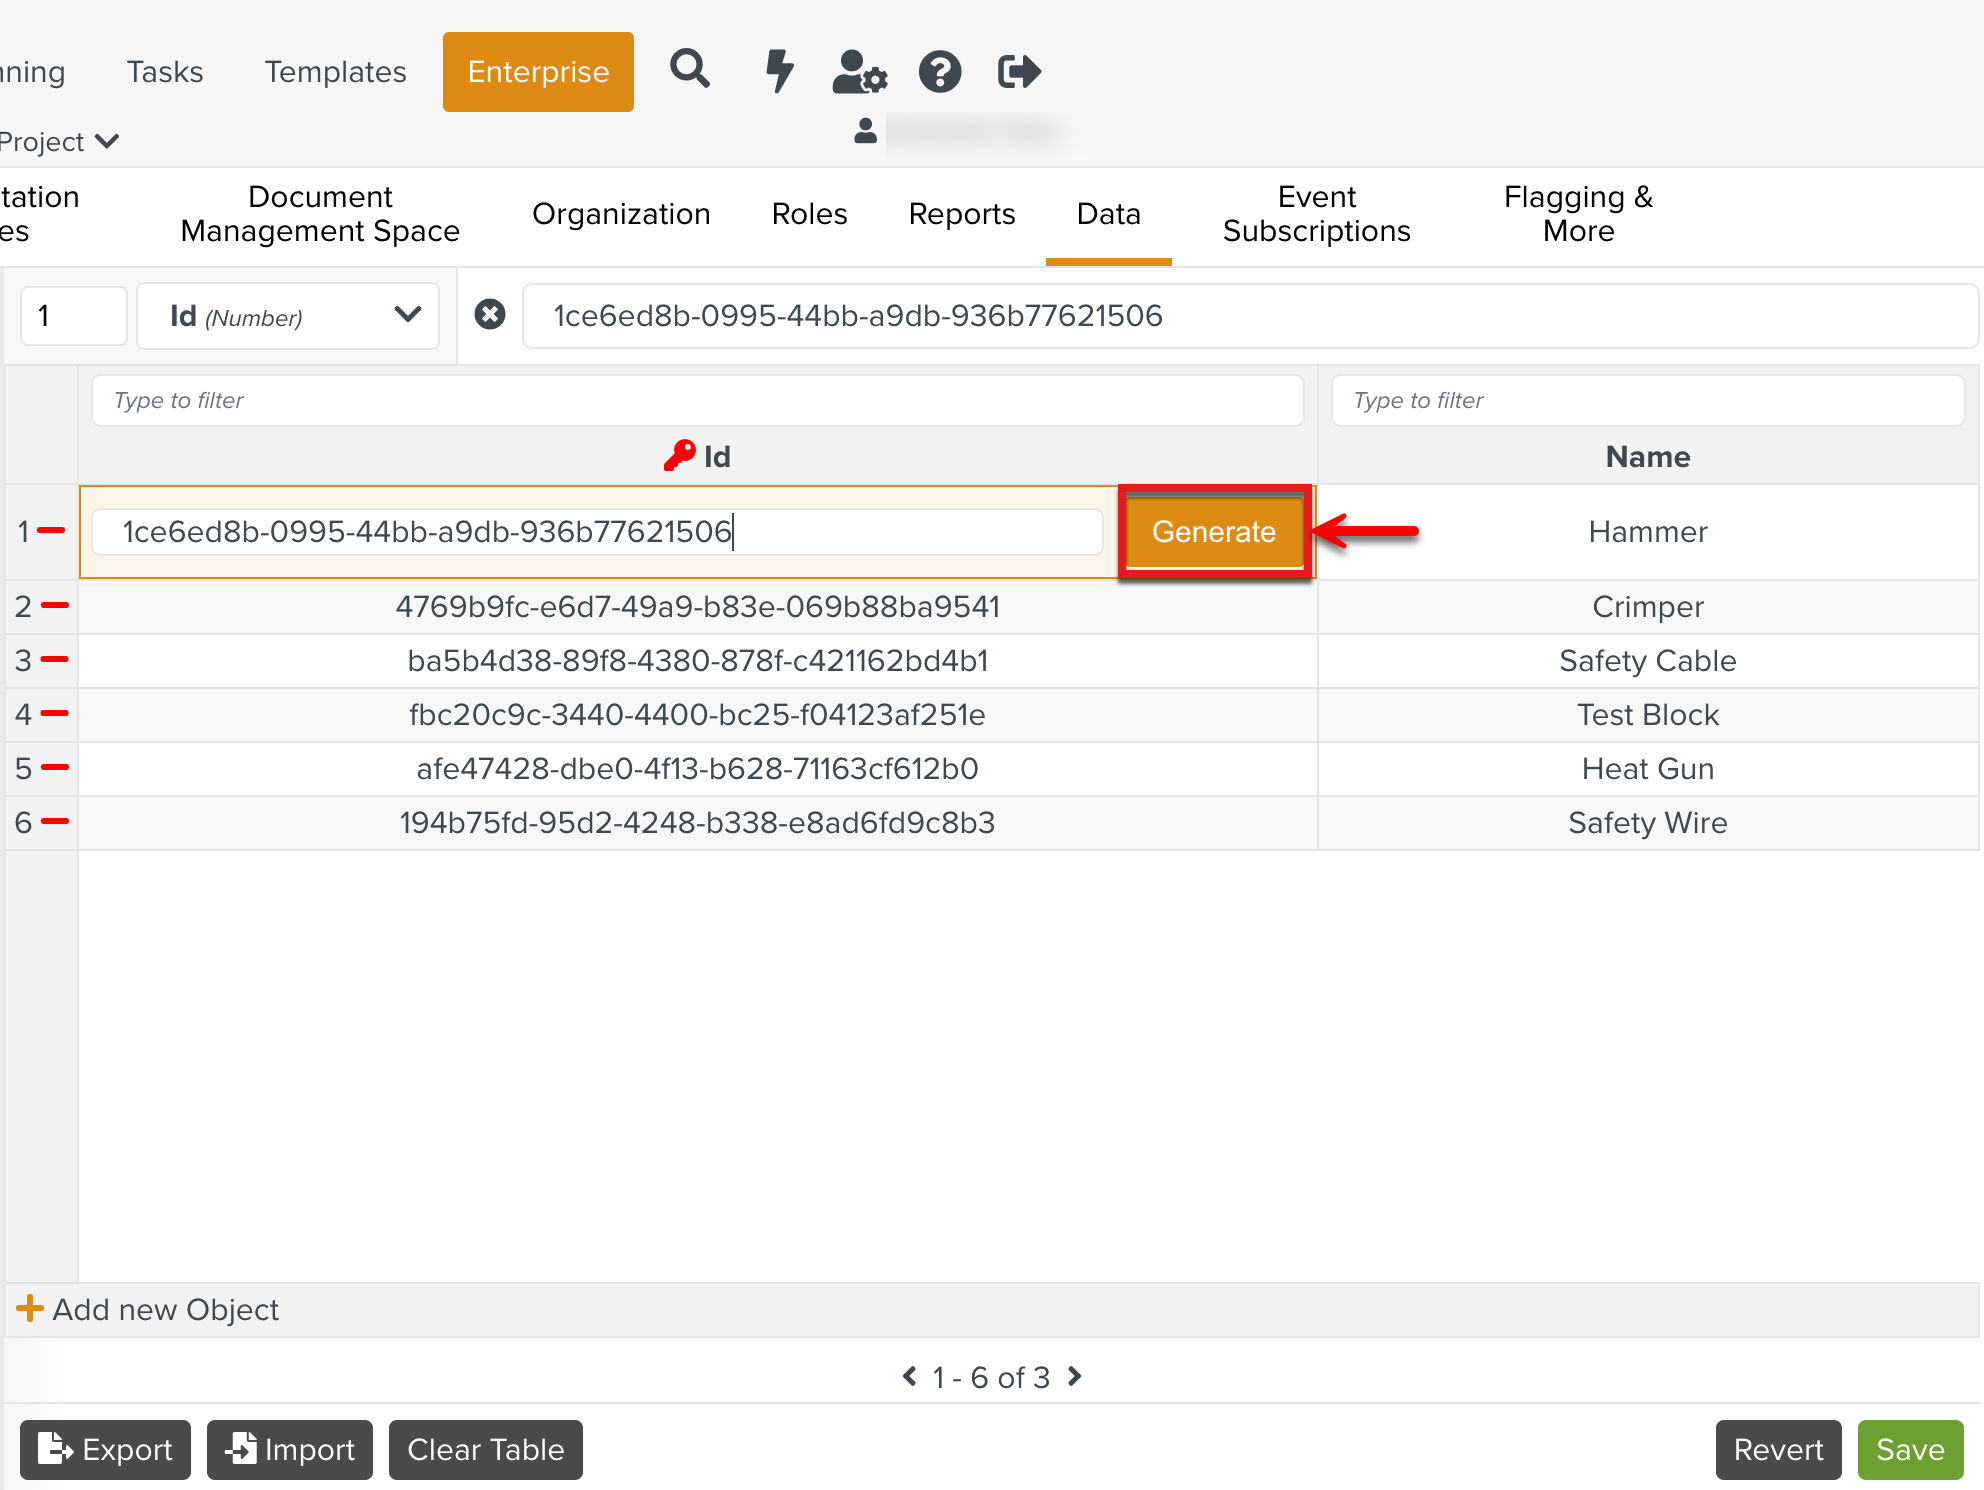Click the Generate button

point(1214,532)
